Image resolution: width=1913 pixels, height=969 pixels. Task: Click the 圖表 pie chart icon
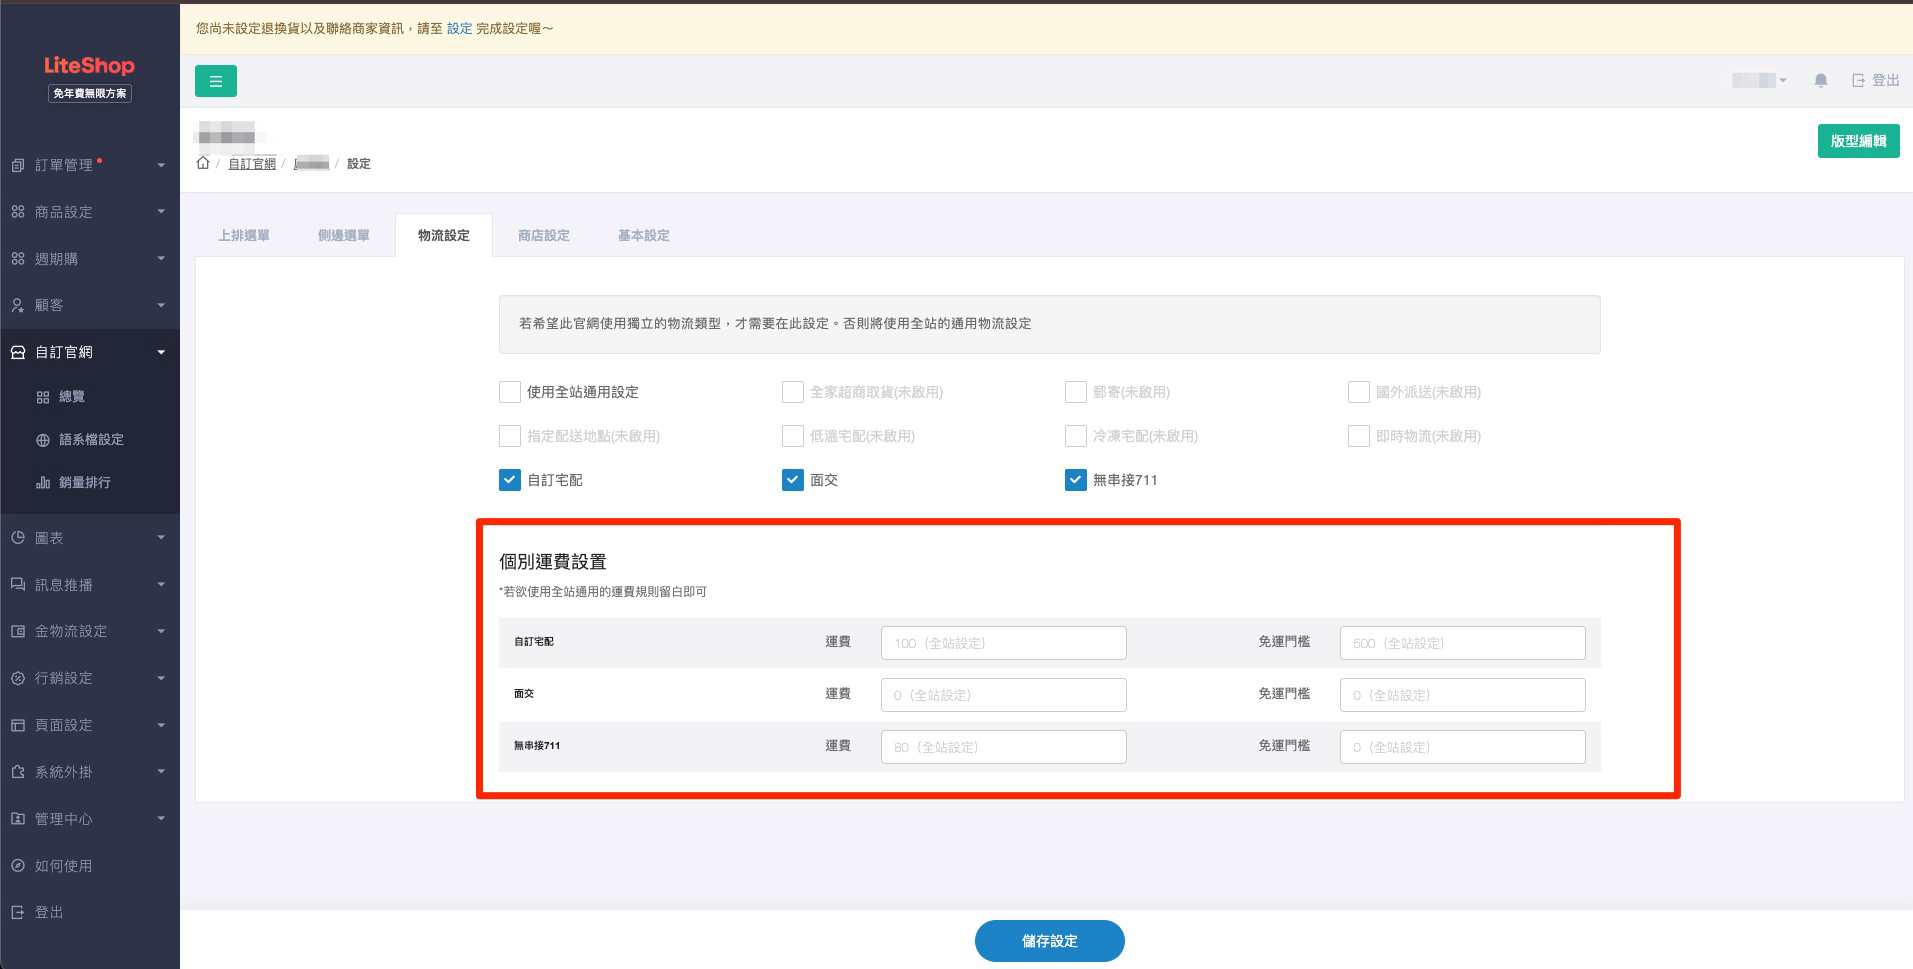click(x=18, y=538)
